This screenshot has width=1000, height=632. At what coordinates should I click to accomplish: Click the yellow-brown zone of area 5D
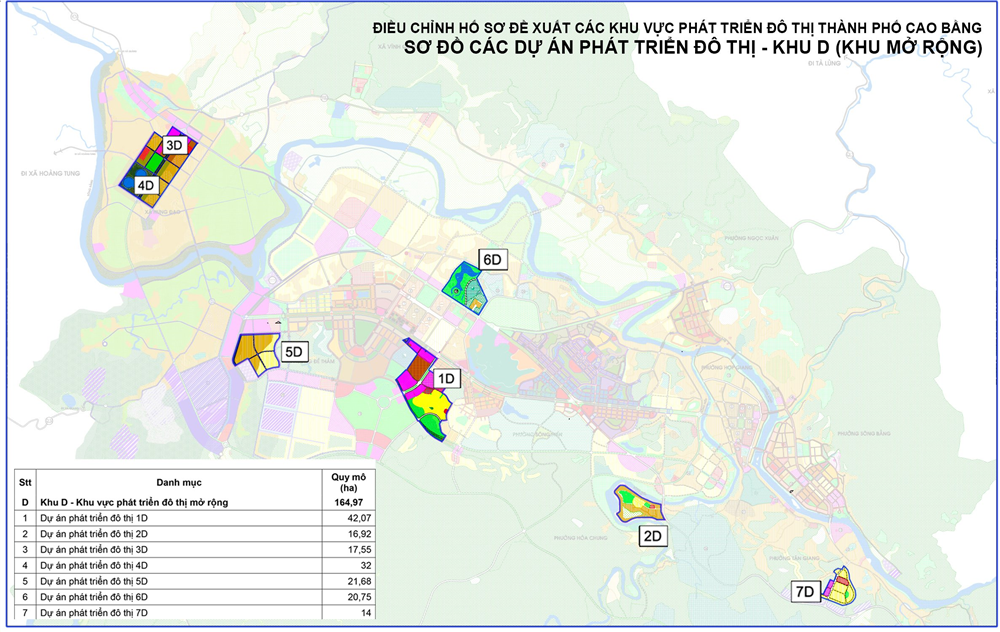pyautogui.click(x=254, y=352)
